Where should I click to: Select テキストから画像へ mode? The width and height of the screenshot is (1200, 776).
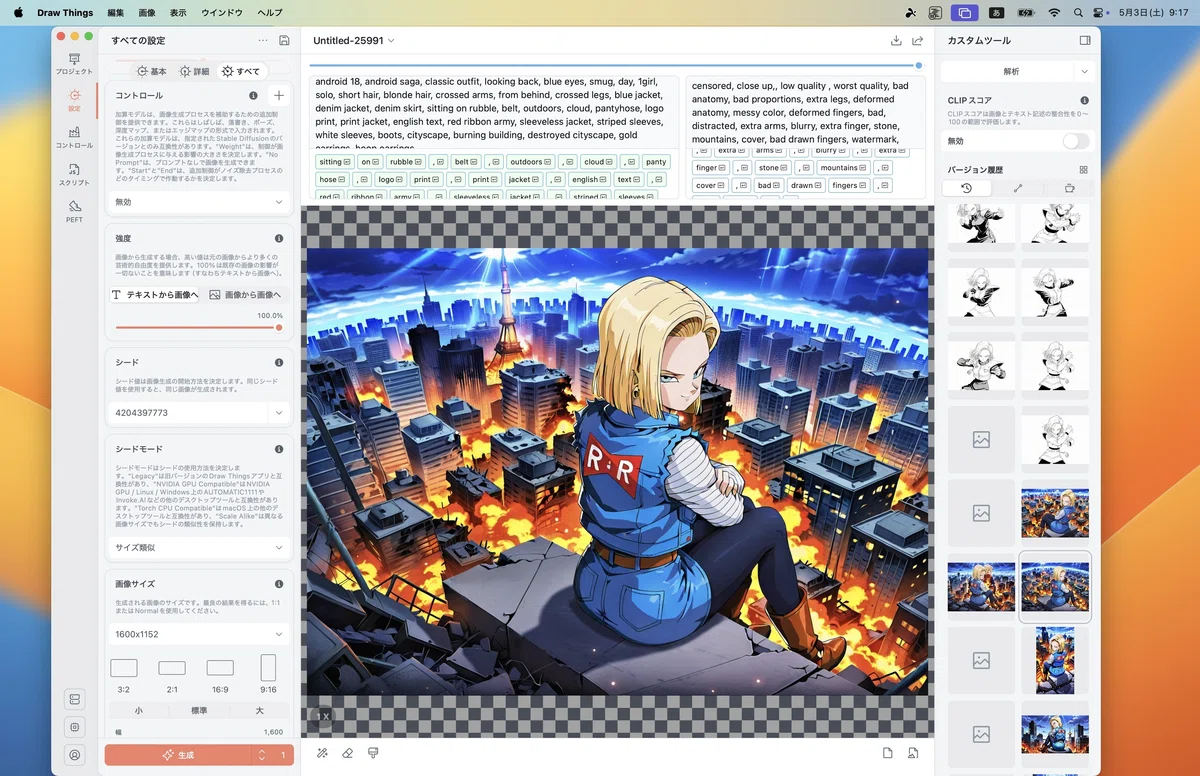pos(155,295)
